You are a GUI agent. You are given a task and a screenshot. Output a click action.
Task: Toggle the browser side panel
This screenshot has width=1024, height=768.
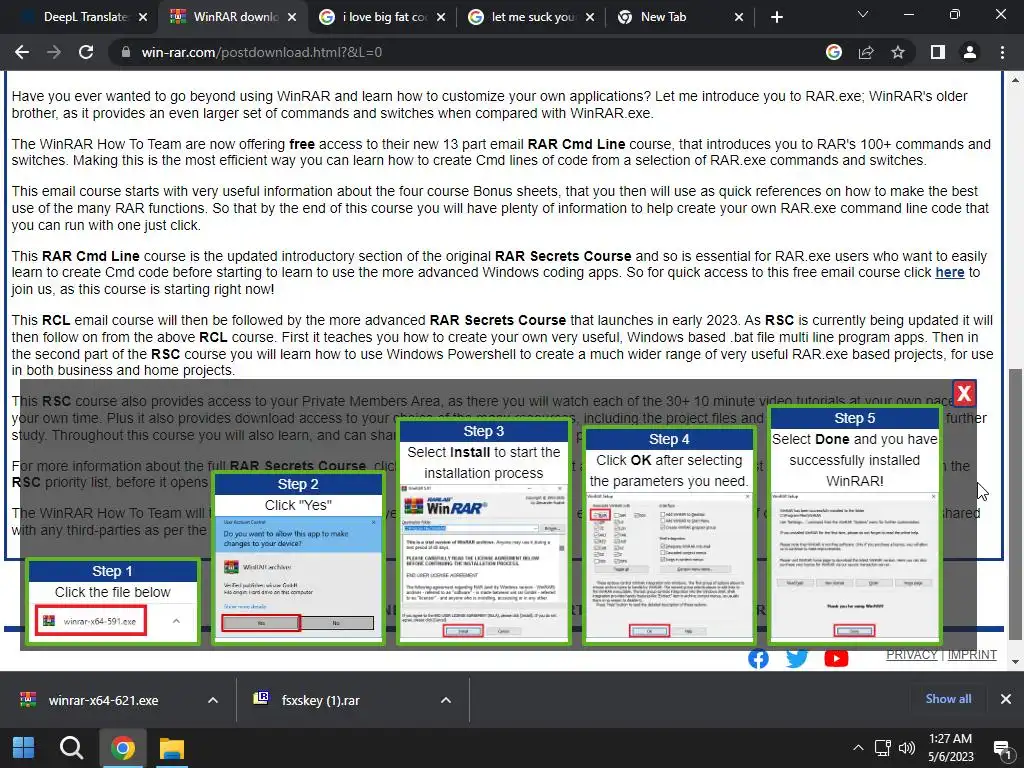pos(938,52)
